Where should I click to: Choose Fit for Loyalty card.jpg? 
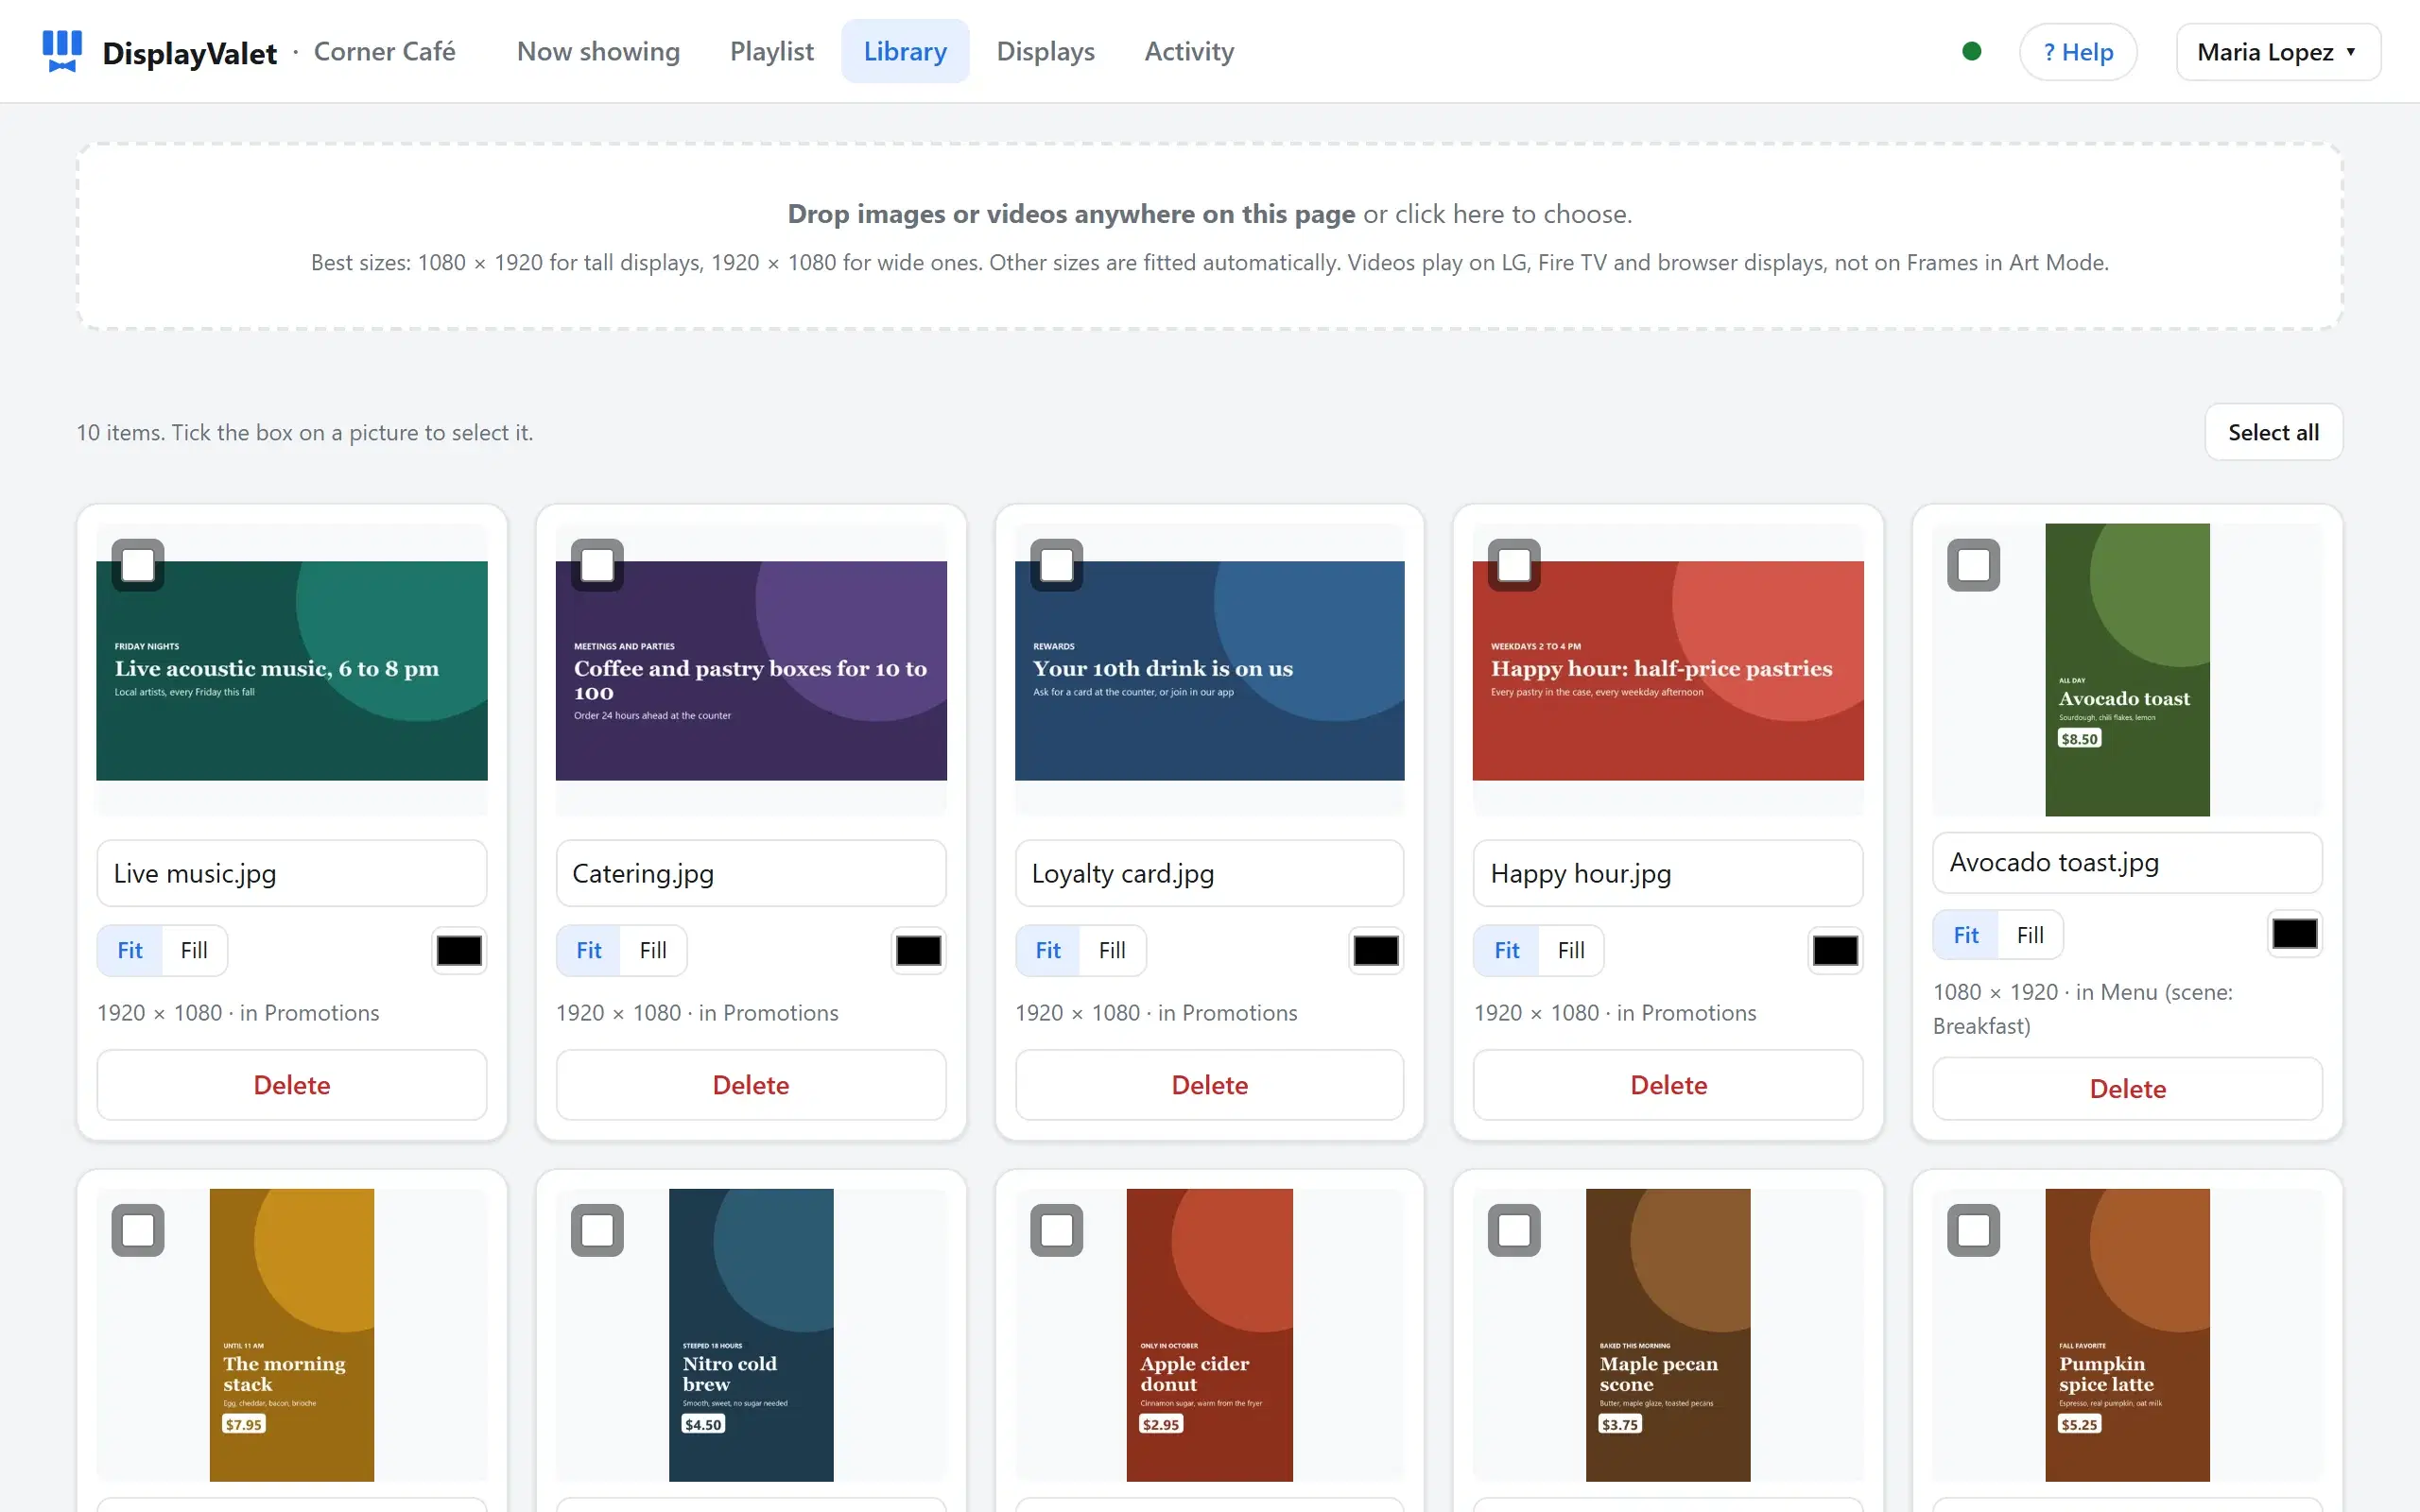[x=1048, y=950]
